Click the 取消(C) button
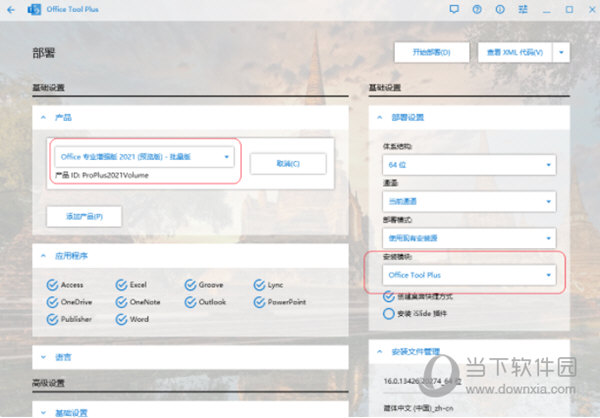 point(288,164)
